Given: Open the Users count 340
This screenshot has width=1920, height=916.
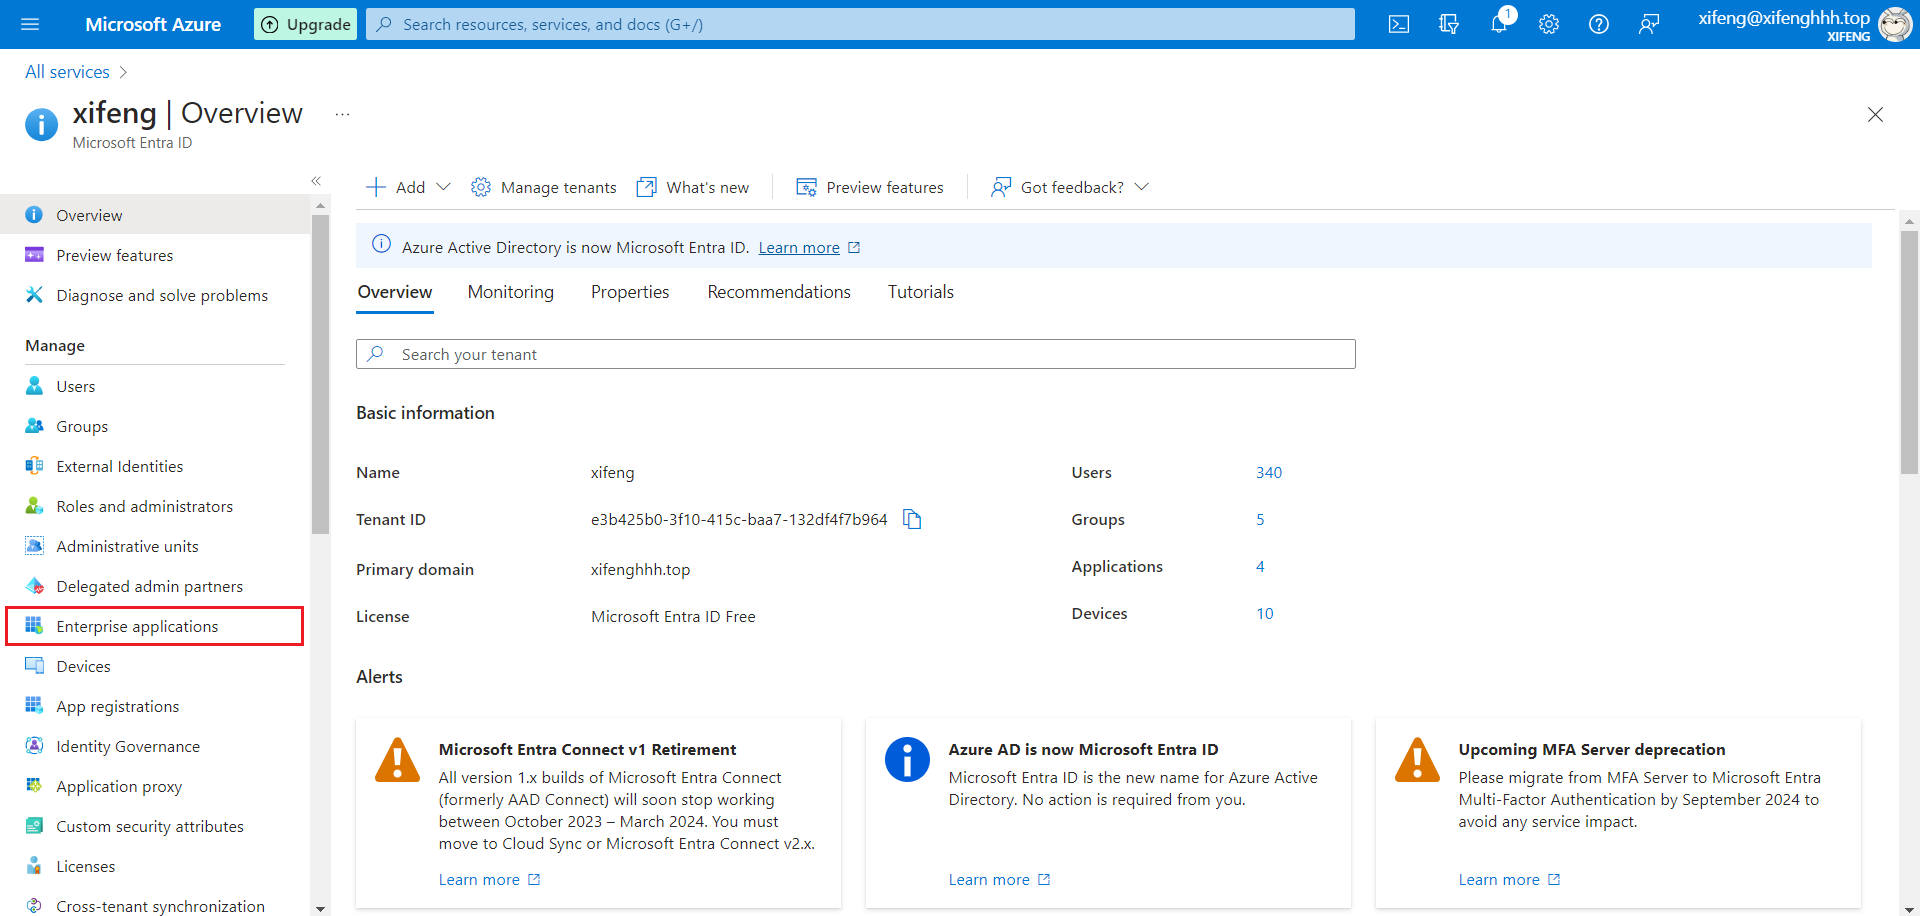Looking at the screenshot, I should tap(1269, 472).
